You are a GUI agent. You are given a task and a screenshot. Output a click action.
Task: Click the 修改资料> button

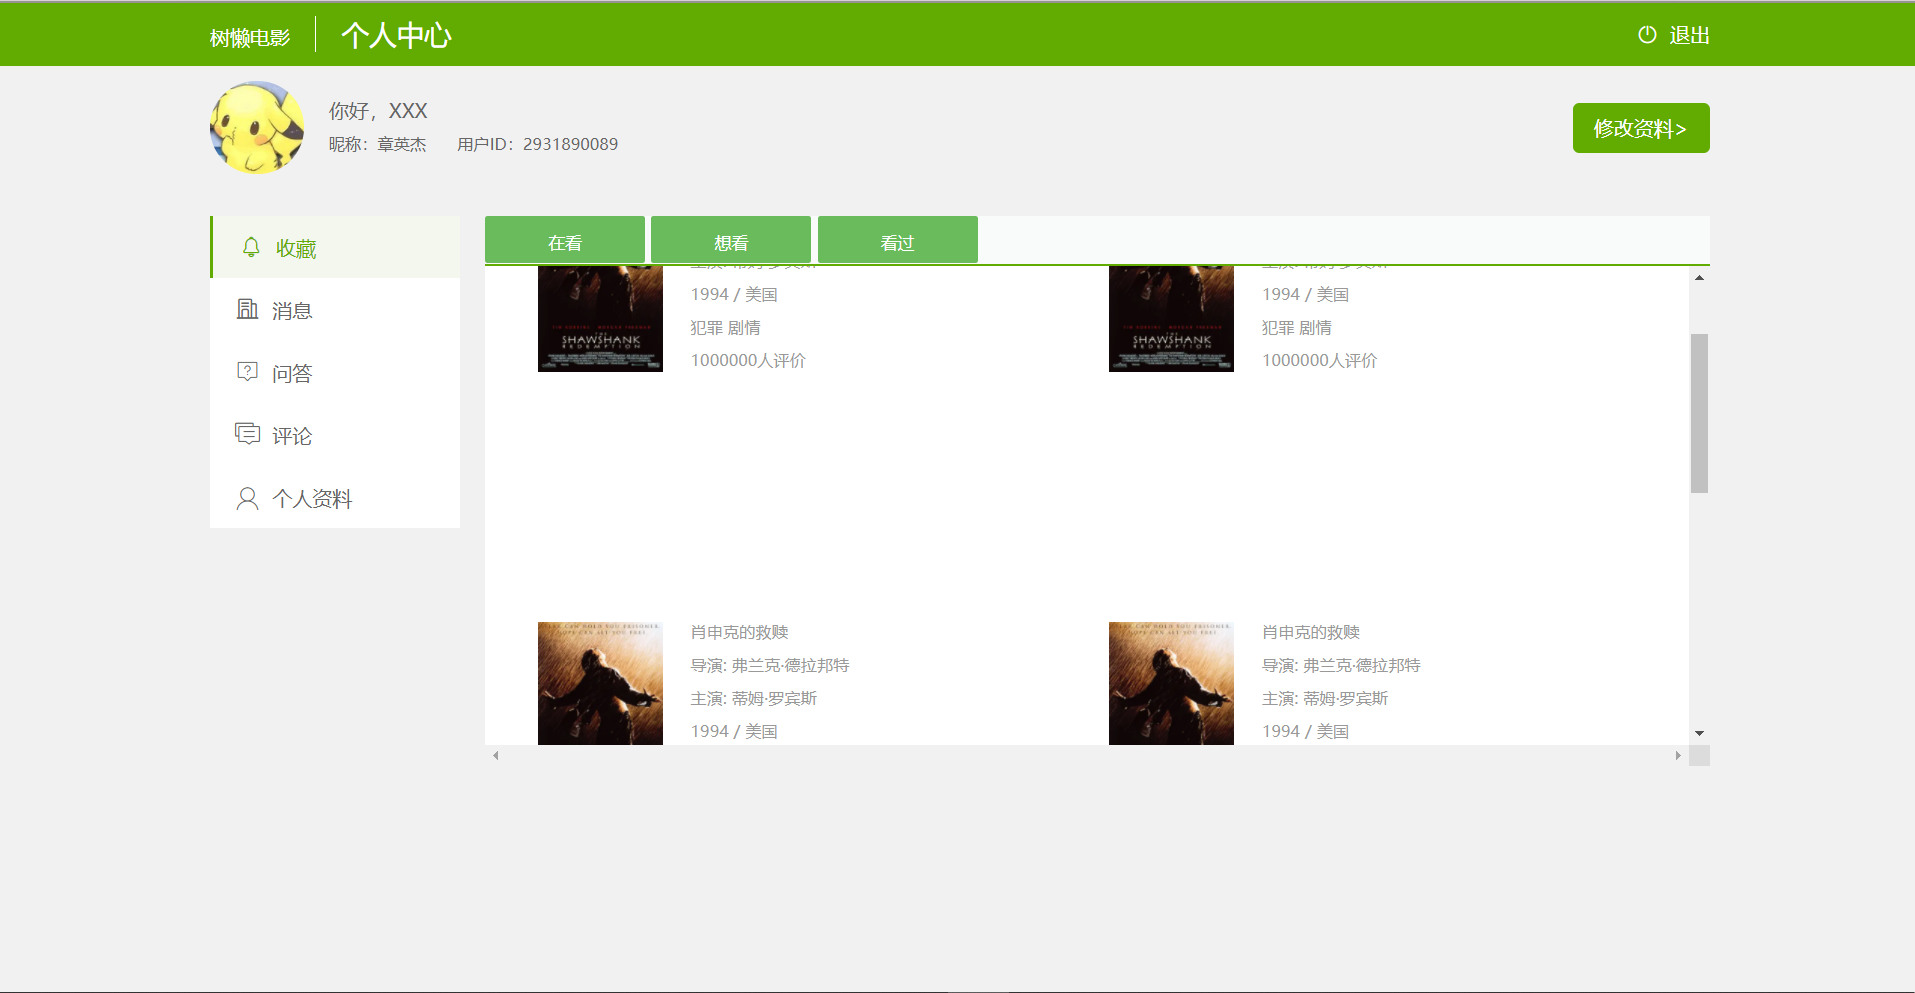pyautogui.click(x=1641, y=128)
